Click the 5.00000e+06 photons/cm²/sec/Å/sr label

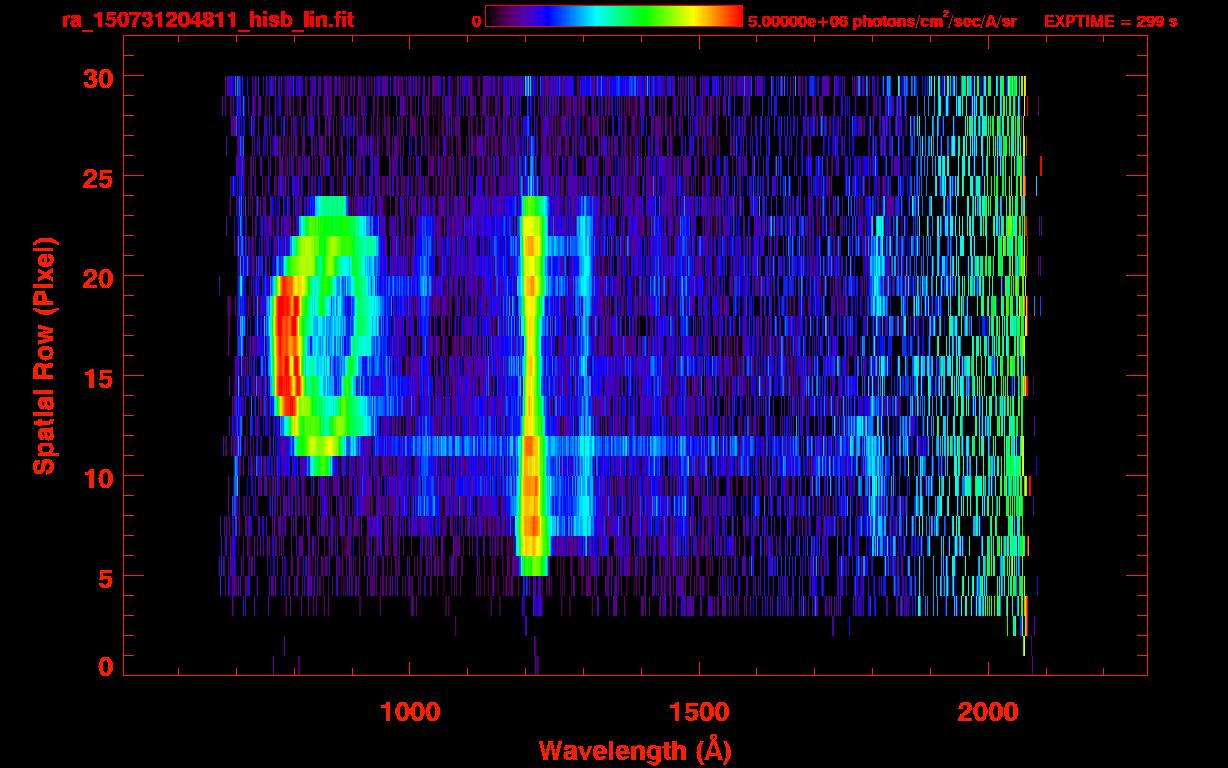tap(882, 20)
